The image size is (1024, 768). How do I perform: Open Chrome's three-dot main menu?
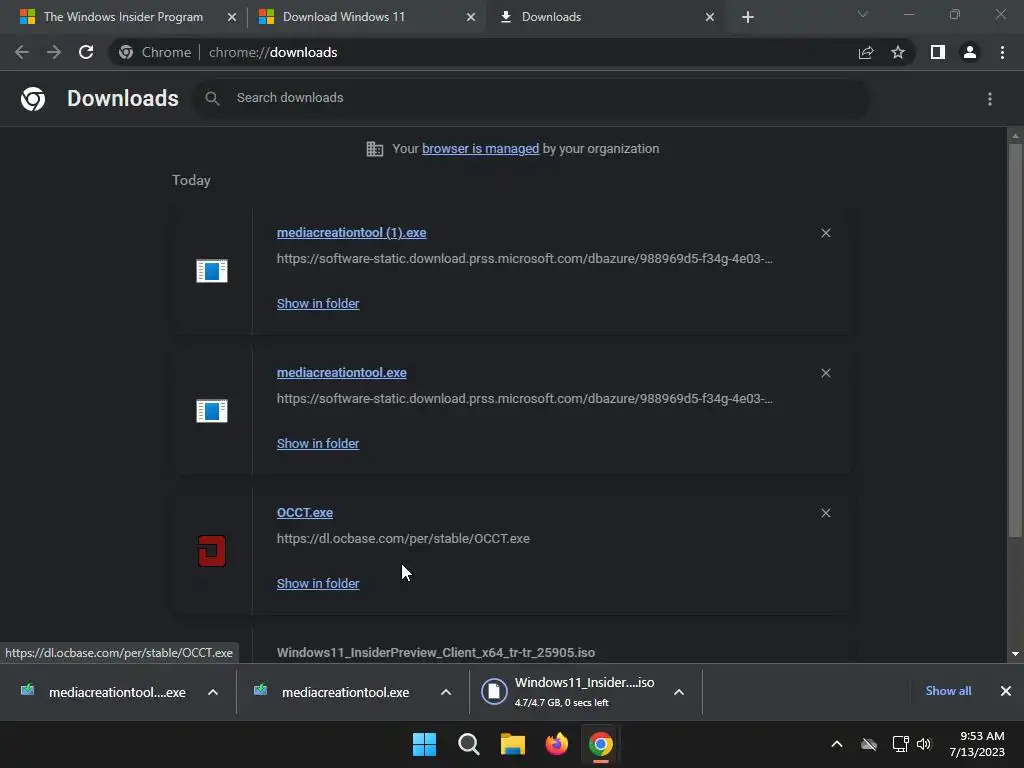[x=1002, y=52]
